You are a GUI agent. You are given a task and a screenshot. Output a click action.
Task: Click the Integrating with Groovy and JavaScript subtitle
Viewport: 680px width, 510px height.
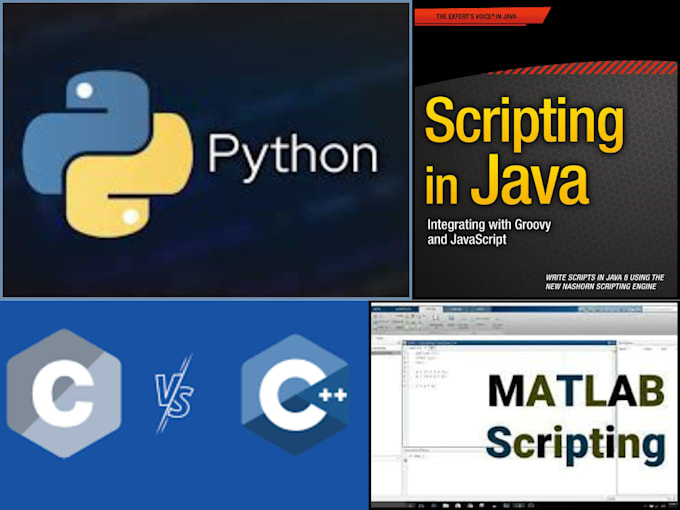point(489,232)
